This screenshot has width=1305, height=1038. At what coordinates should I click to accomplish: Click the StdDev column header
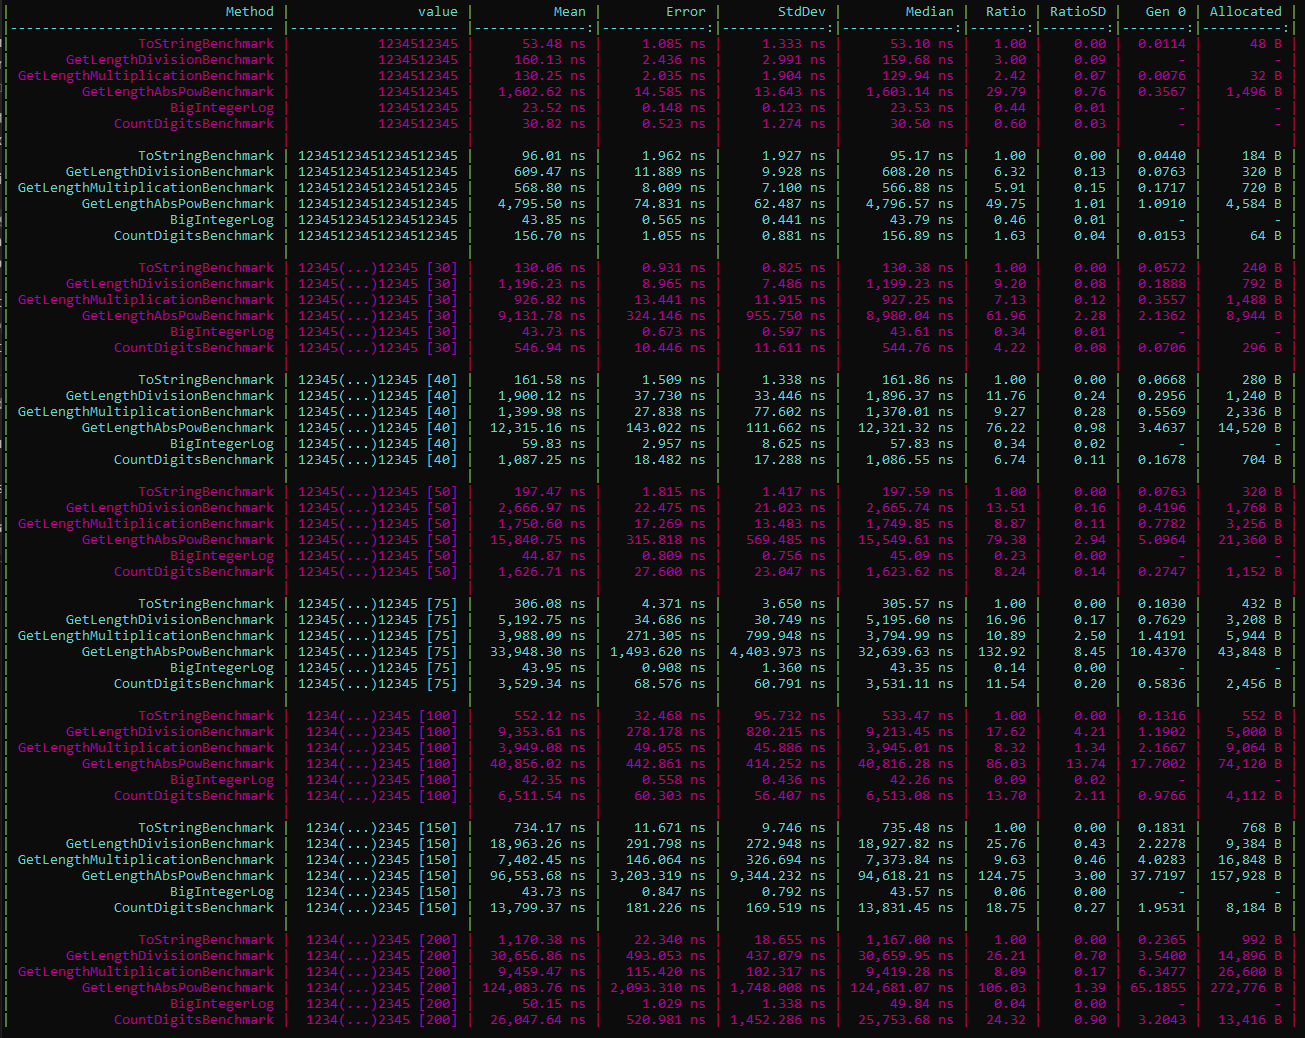(x=802, y=12)
